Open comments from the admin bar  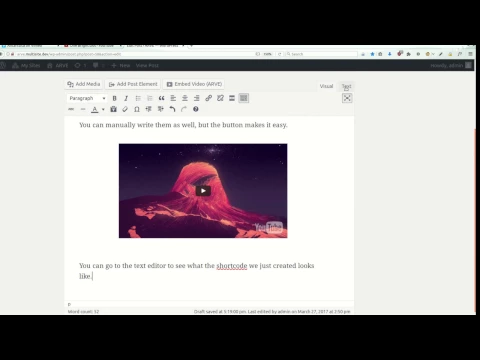coord(98,66)
